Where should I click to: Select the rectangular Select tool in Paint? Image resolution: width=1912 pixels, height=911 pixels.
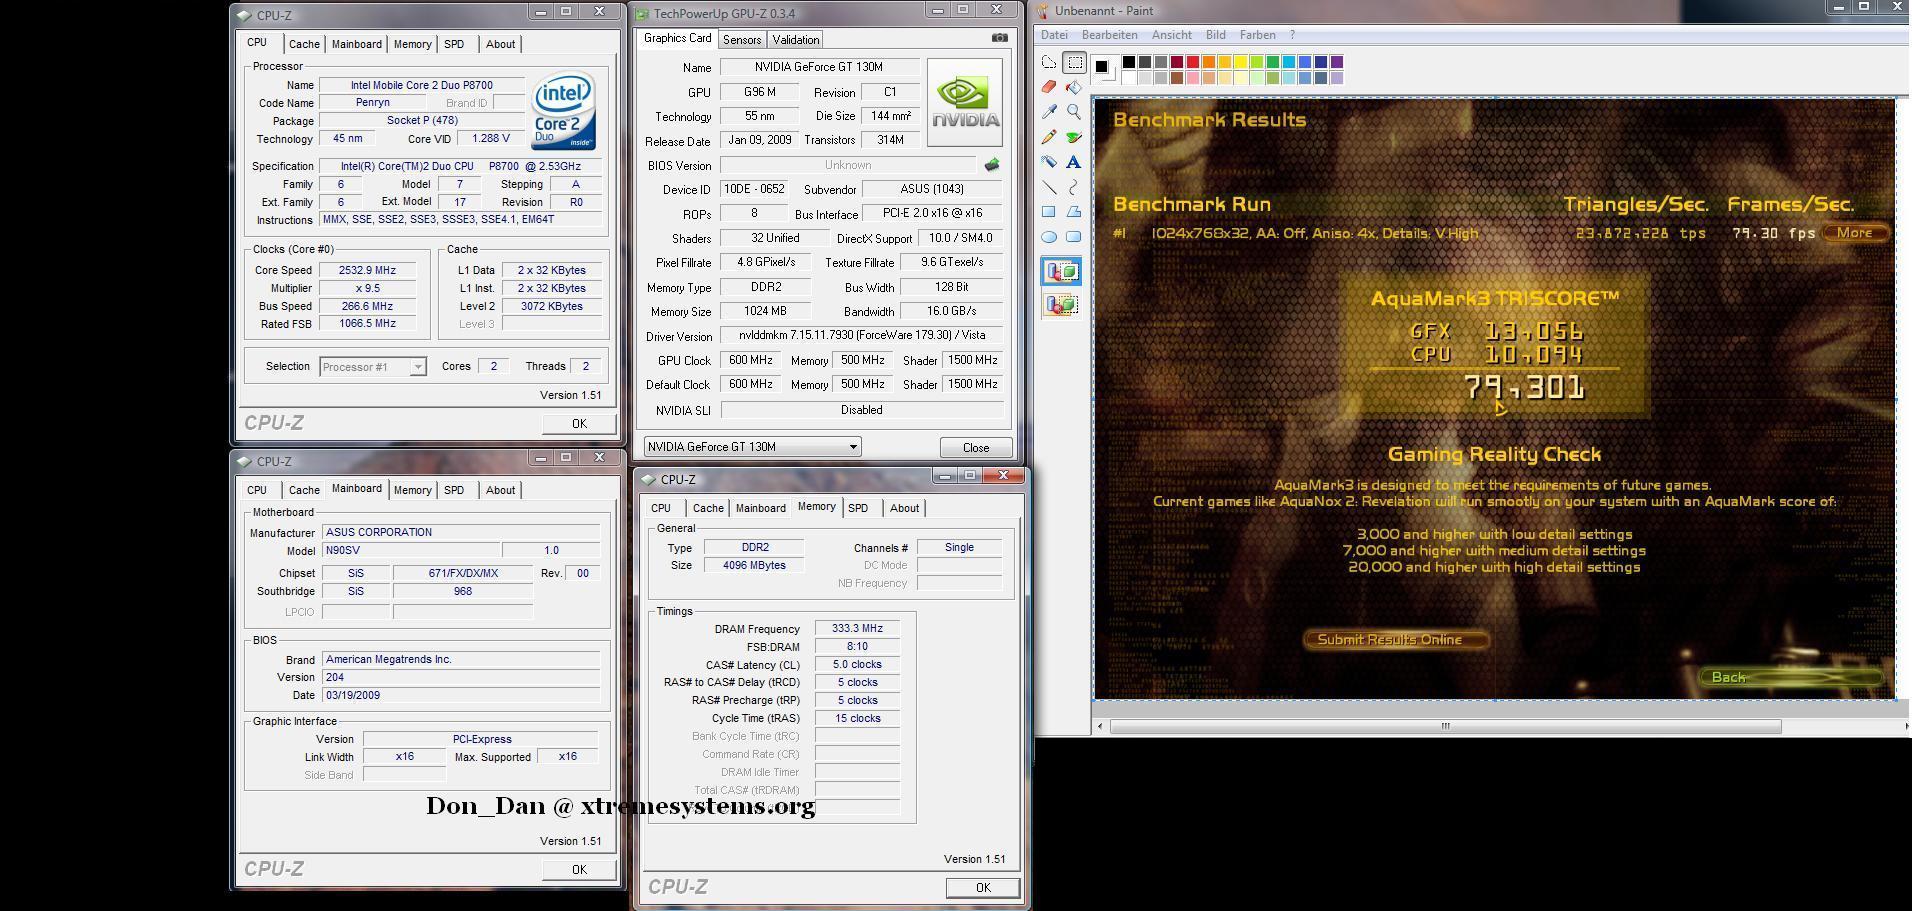pos(1074,63)
